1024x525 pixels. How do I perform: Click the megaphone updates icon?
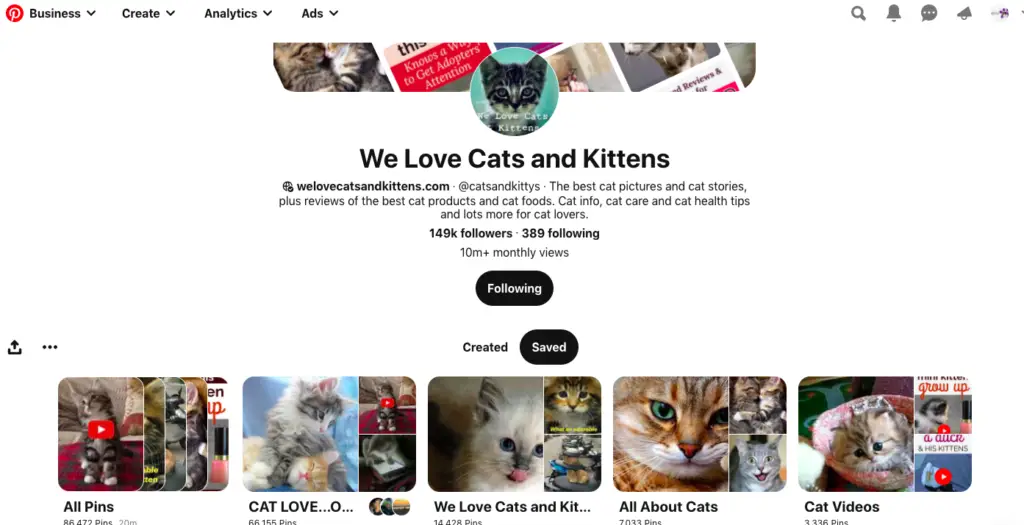(x=964, y=14)
